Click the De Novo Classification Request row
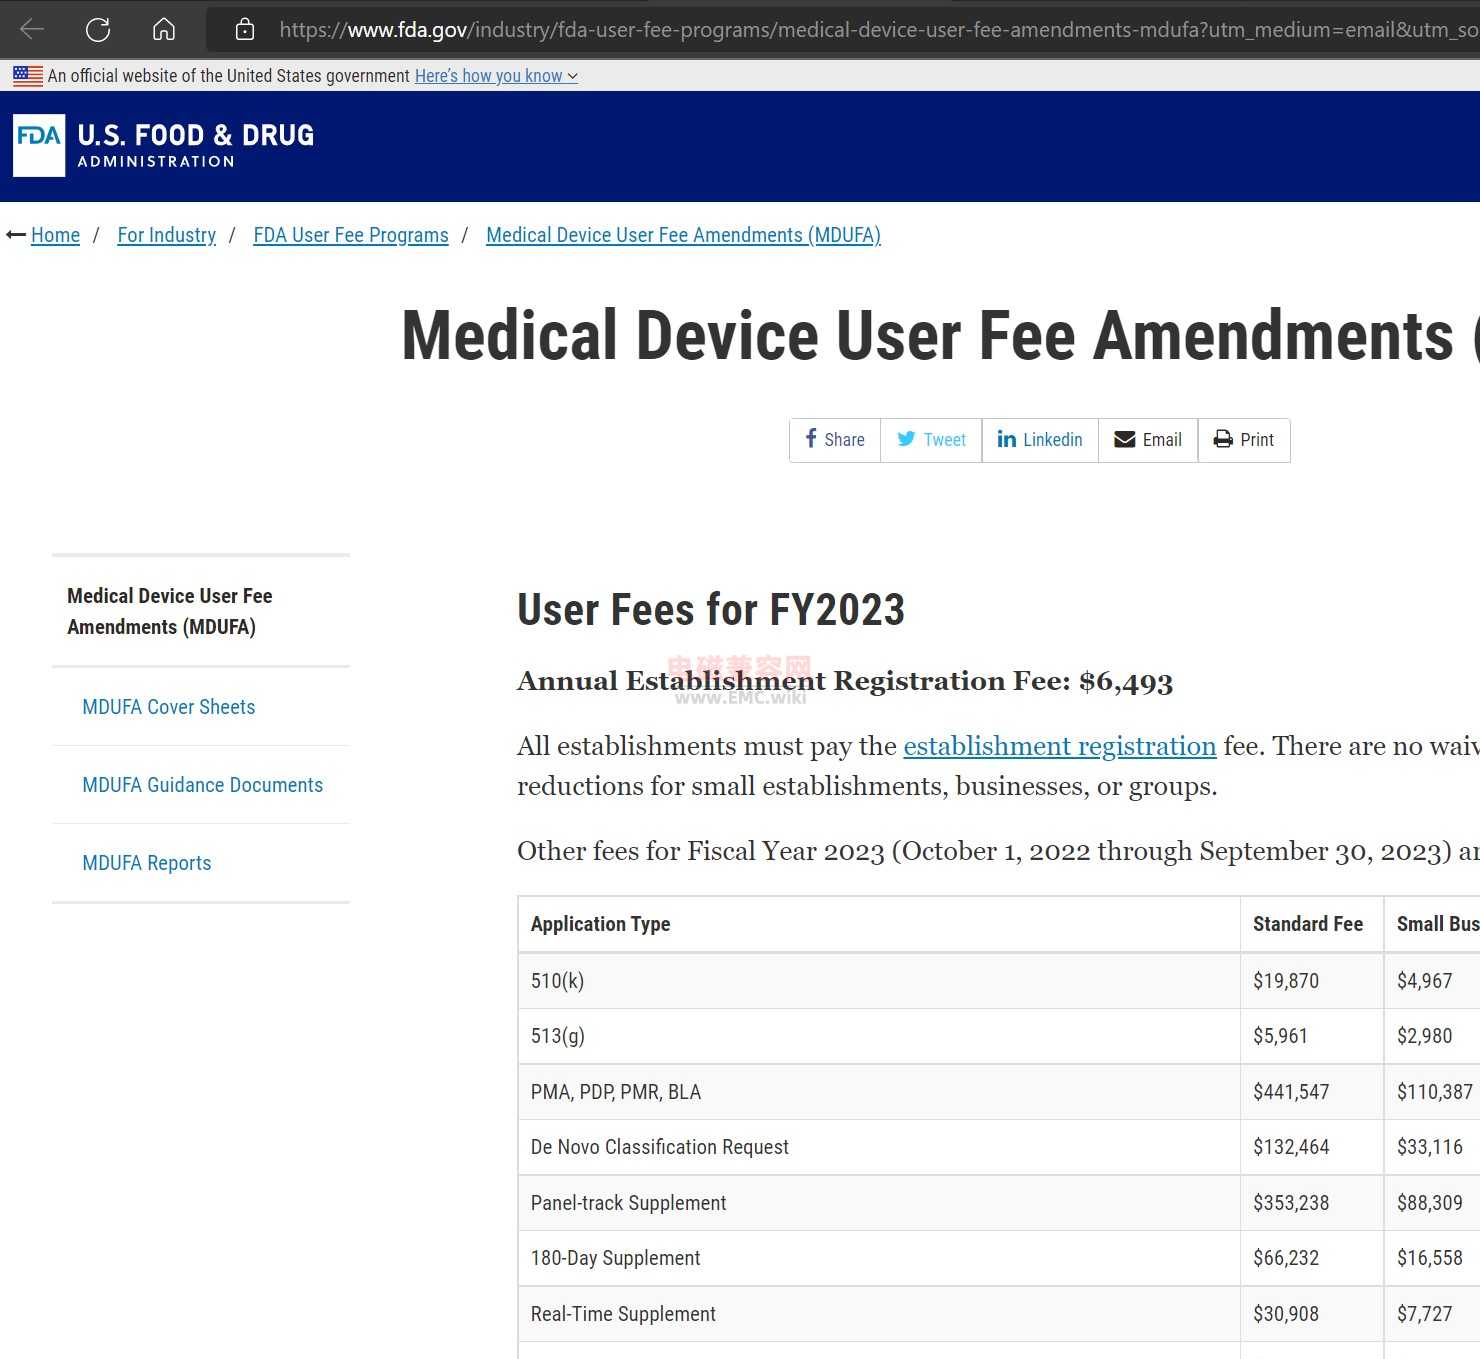The height and width of the screenshot is (1359, 1480). [x=660, y=1147]
